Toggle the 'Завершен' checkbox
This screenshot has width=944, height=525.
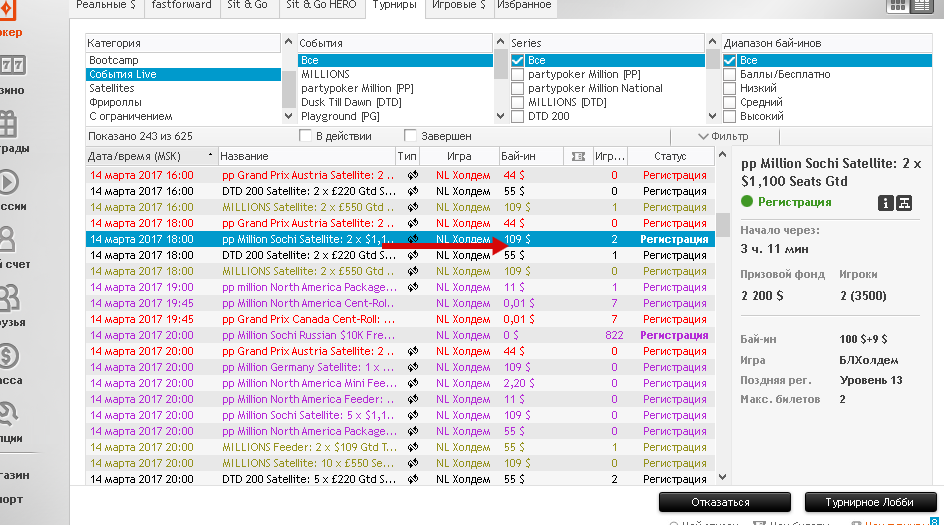pyautogui.click(x=411, y=136)
